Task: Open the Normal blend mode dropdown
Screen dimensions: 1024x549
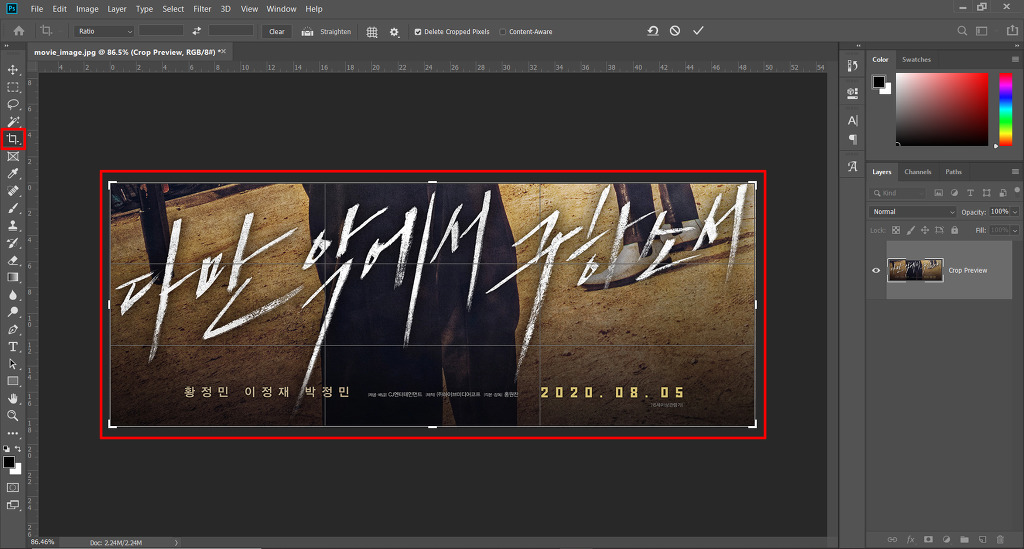Action: pos(912,212)
